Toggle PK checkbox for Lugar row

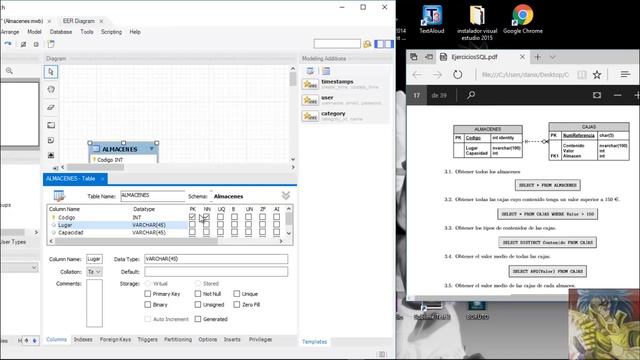pos(192,224)
